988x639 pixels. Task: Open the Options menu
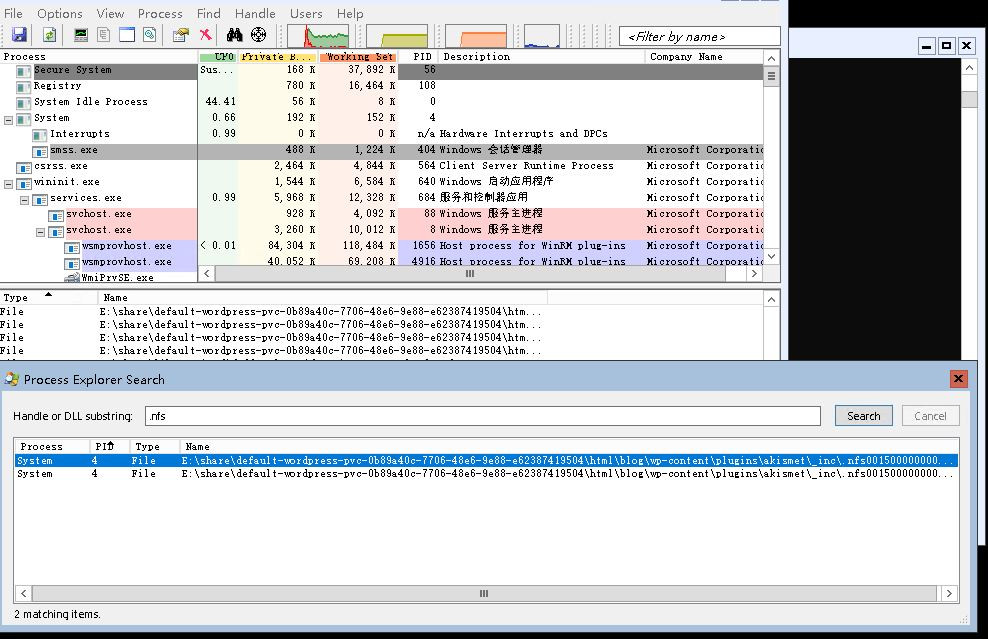click(x=60, y=13)
